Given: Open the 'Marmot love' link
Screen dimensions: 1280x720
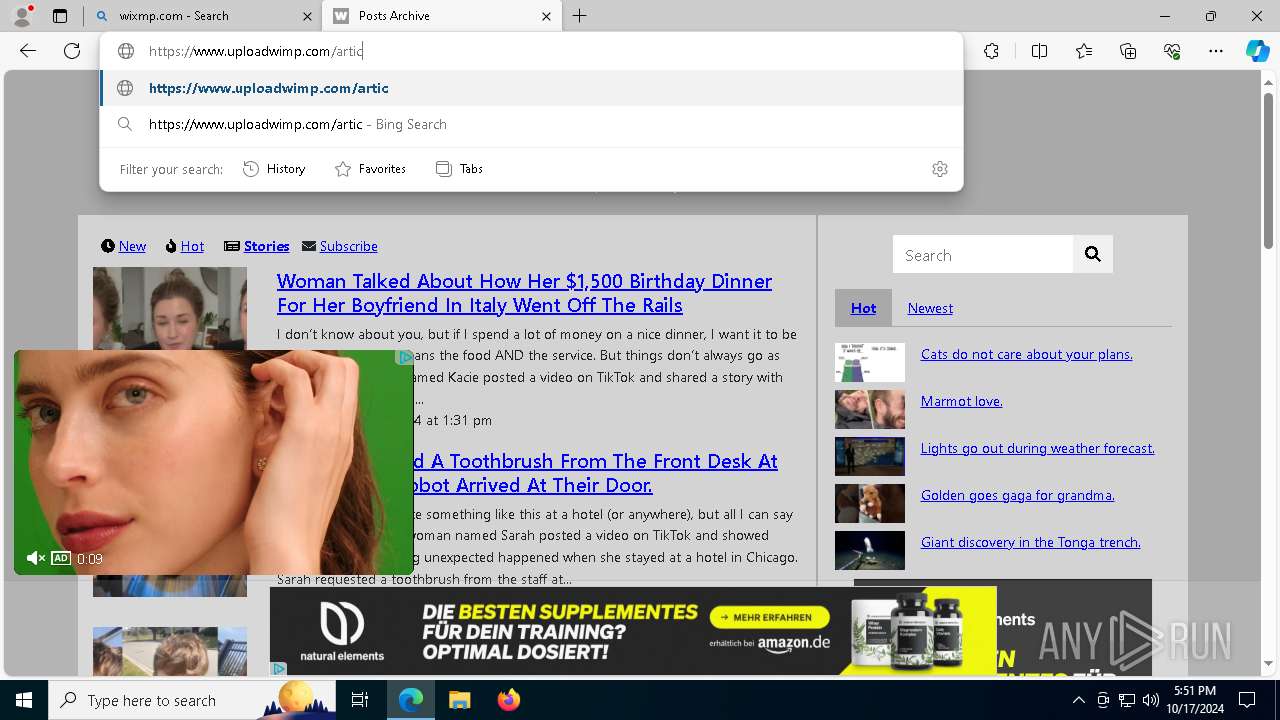Looking at the screenshot, I should (x=961, y=401).
